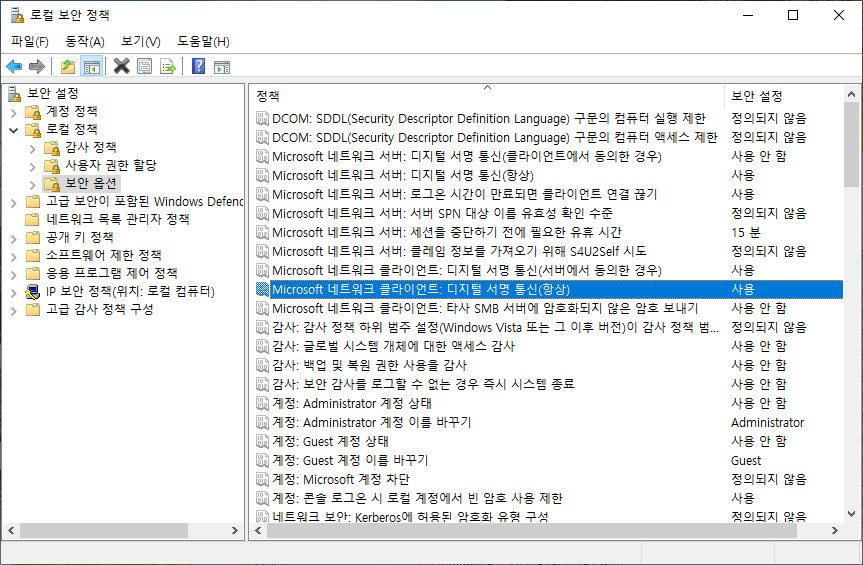863x565 pixels.
Task: Click the Up one level folder icon
Action: 68,67
